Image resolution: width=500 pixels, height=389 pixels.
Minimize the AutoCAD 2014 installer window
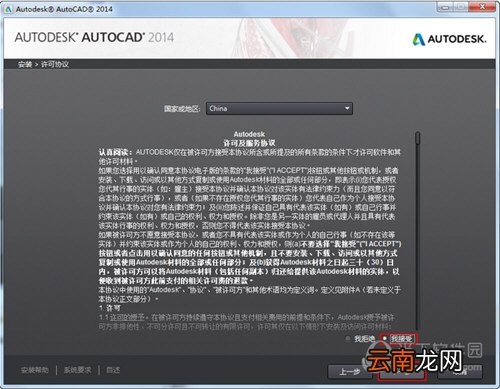(445, 7)
